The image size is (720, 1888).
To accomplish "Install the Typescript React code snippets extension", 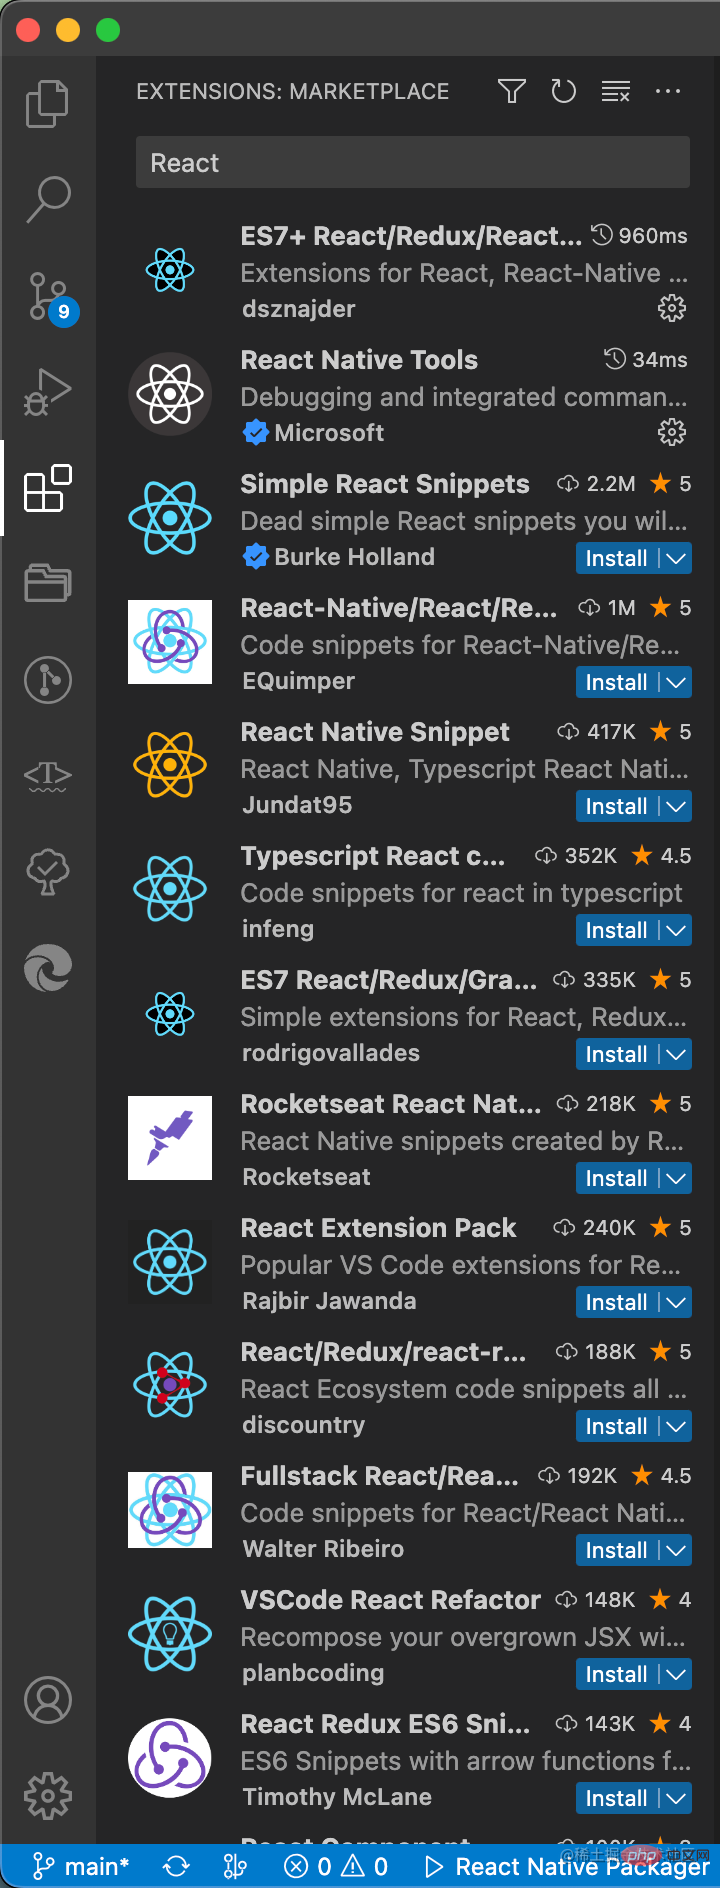I will pyautogui.click(x=616, y=930).
